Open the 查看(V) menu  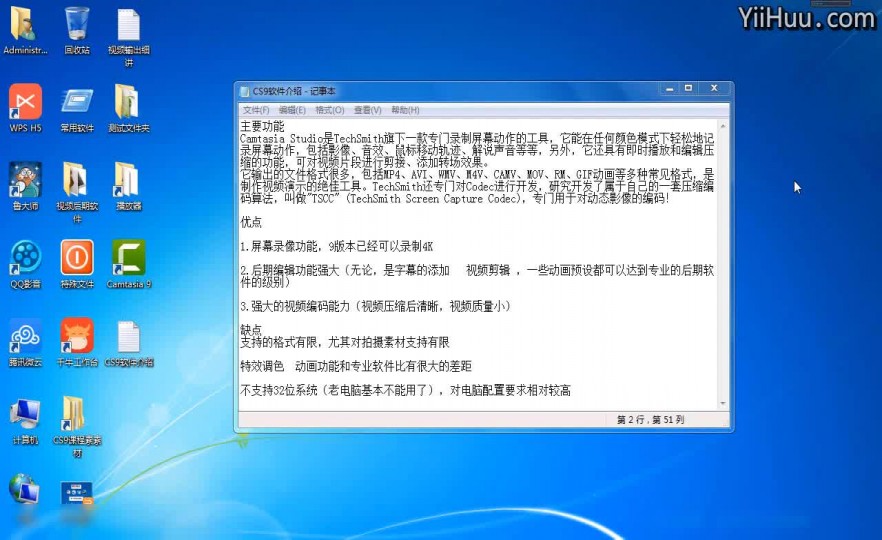pos(367,110)
